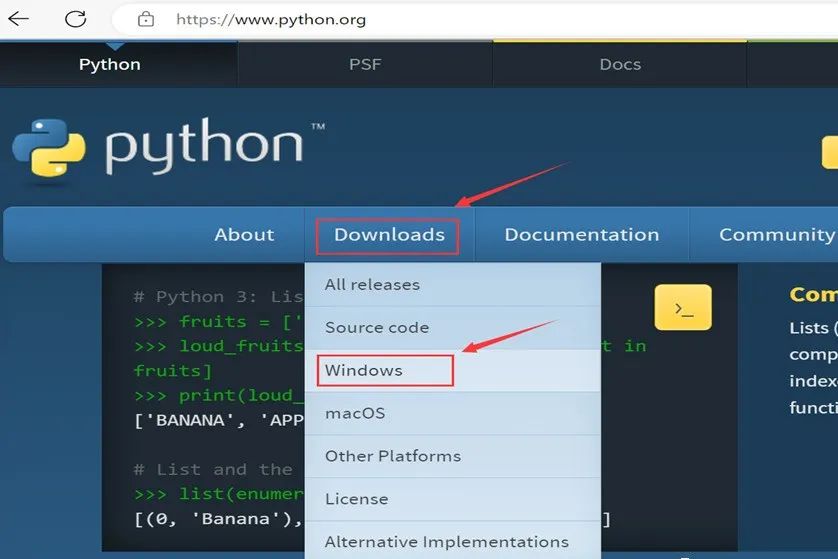Click the browser back arrow
838x559 pixels.
(x=19, y=19)
